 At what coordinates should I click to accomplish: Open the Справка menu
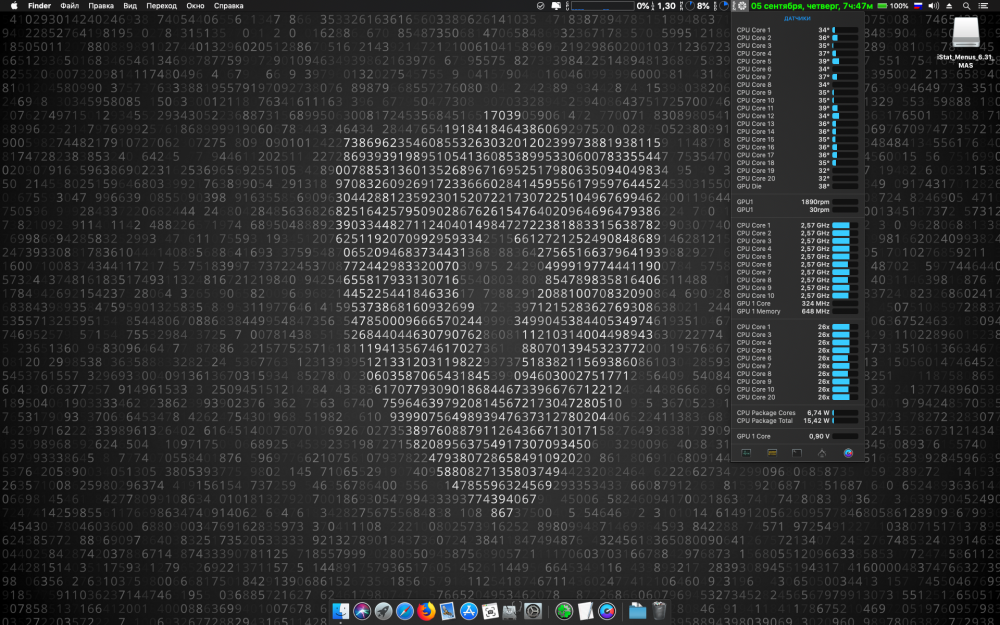[228, 6]
